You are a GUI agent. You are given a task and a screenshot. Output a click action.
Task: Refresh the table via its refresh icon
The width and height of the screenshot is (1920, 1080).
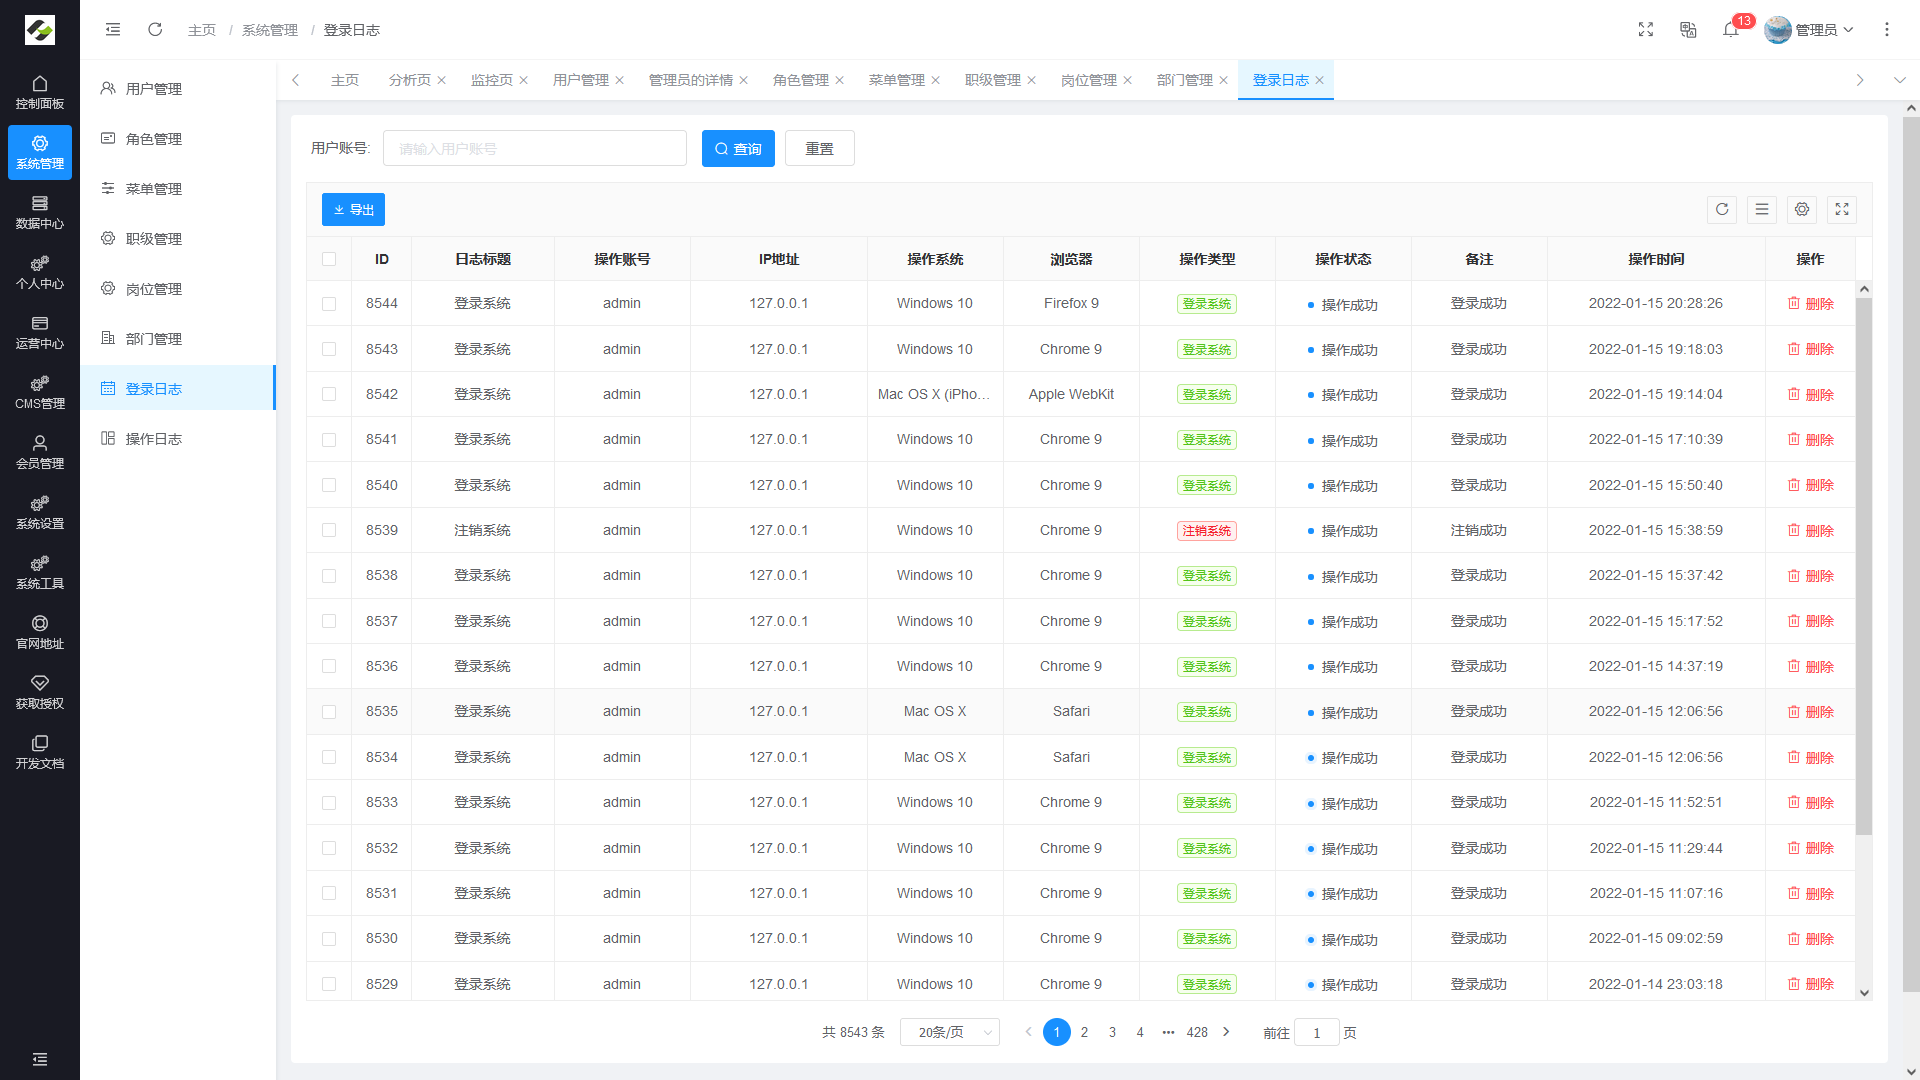pyautogui.click(x=1722, y=210)
